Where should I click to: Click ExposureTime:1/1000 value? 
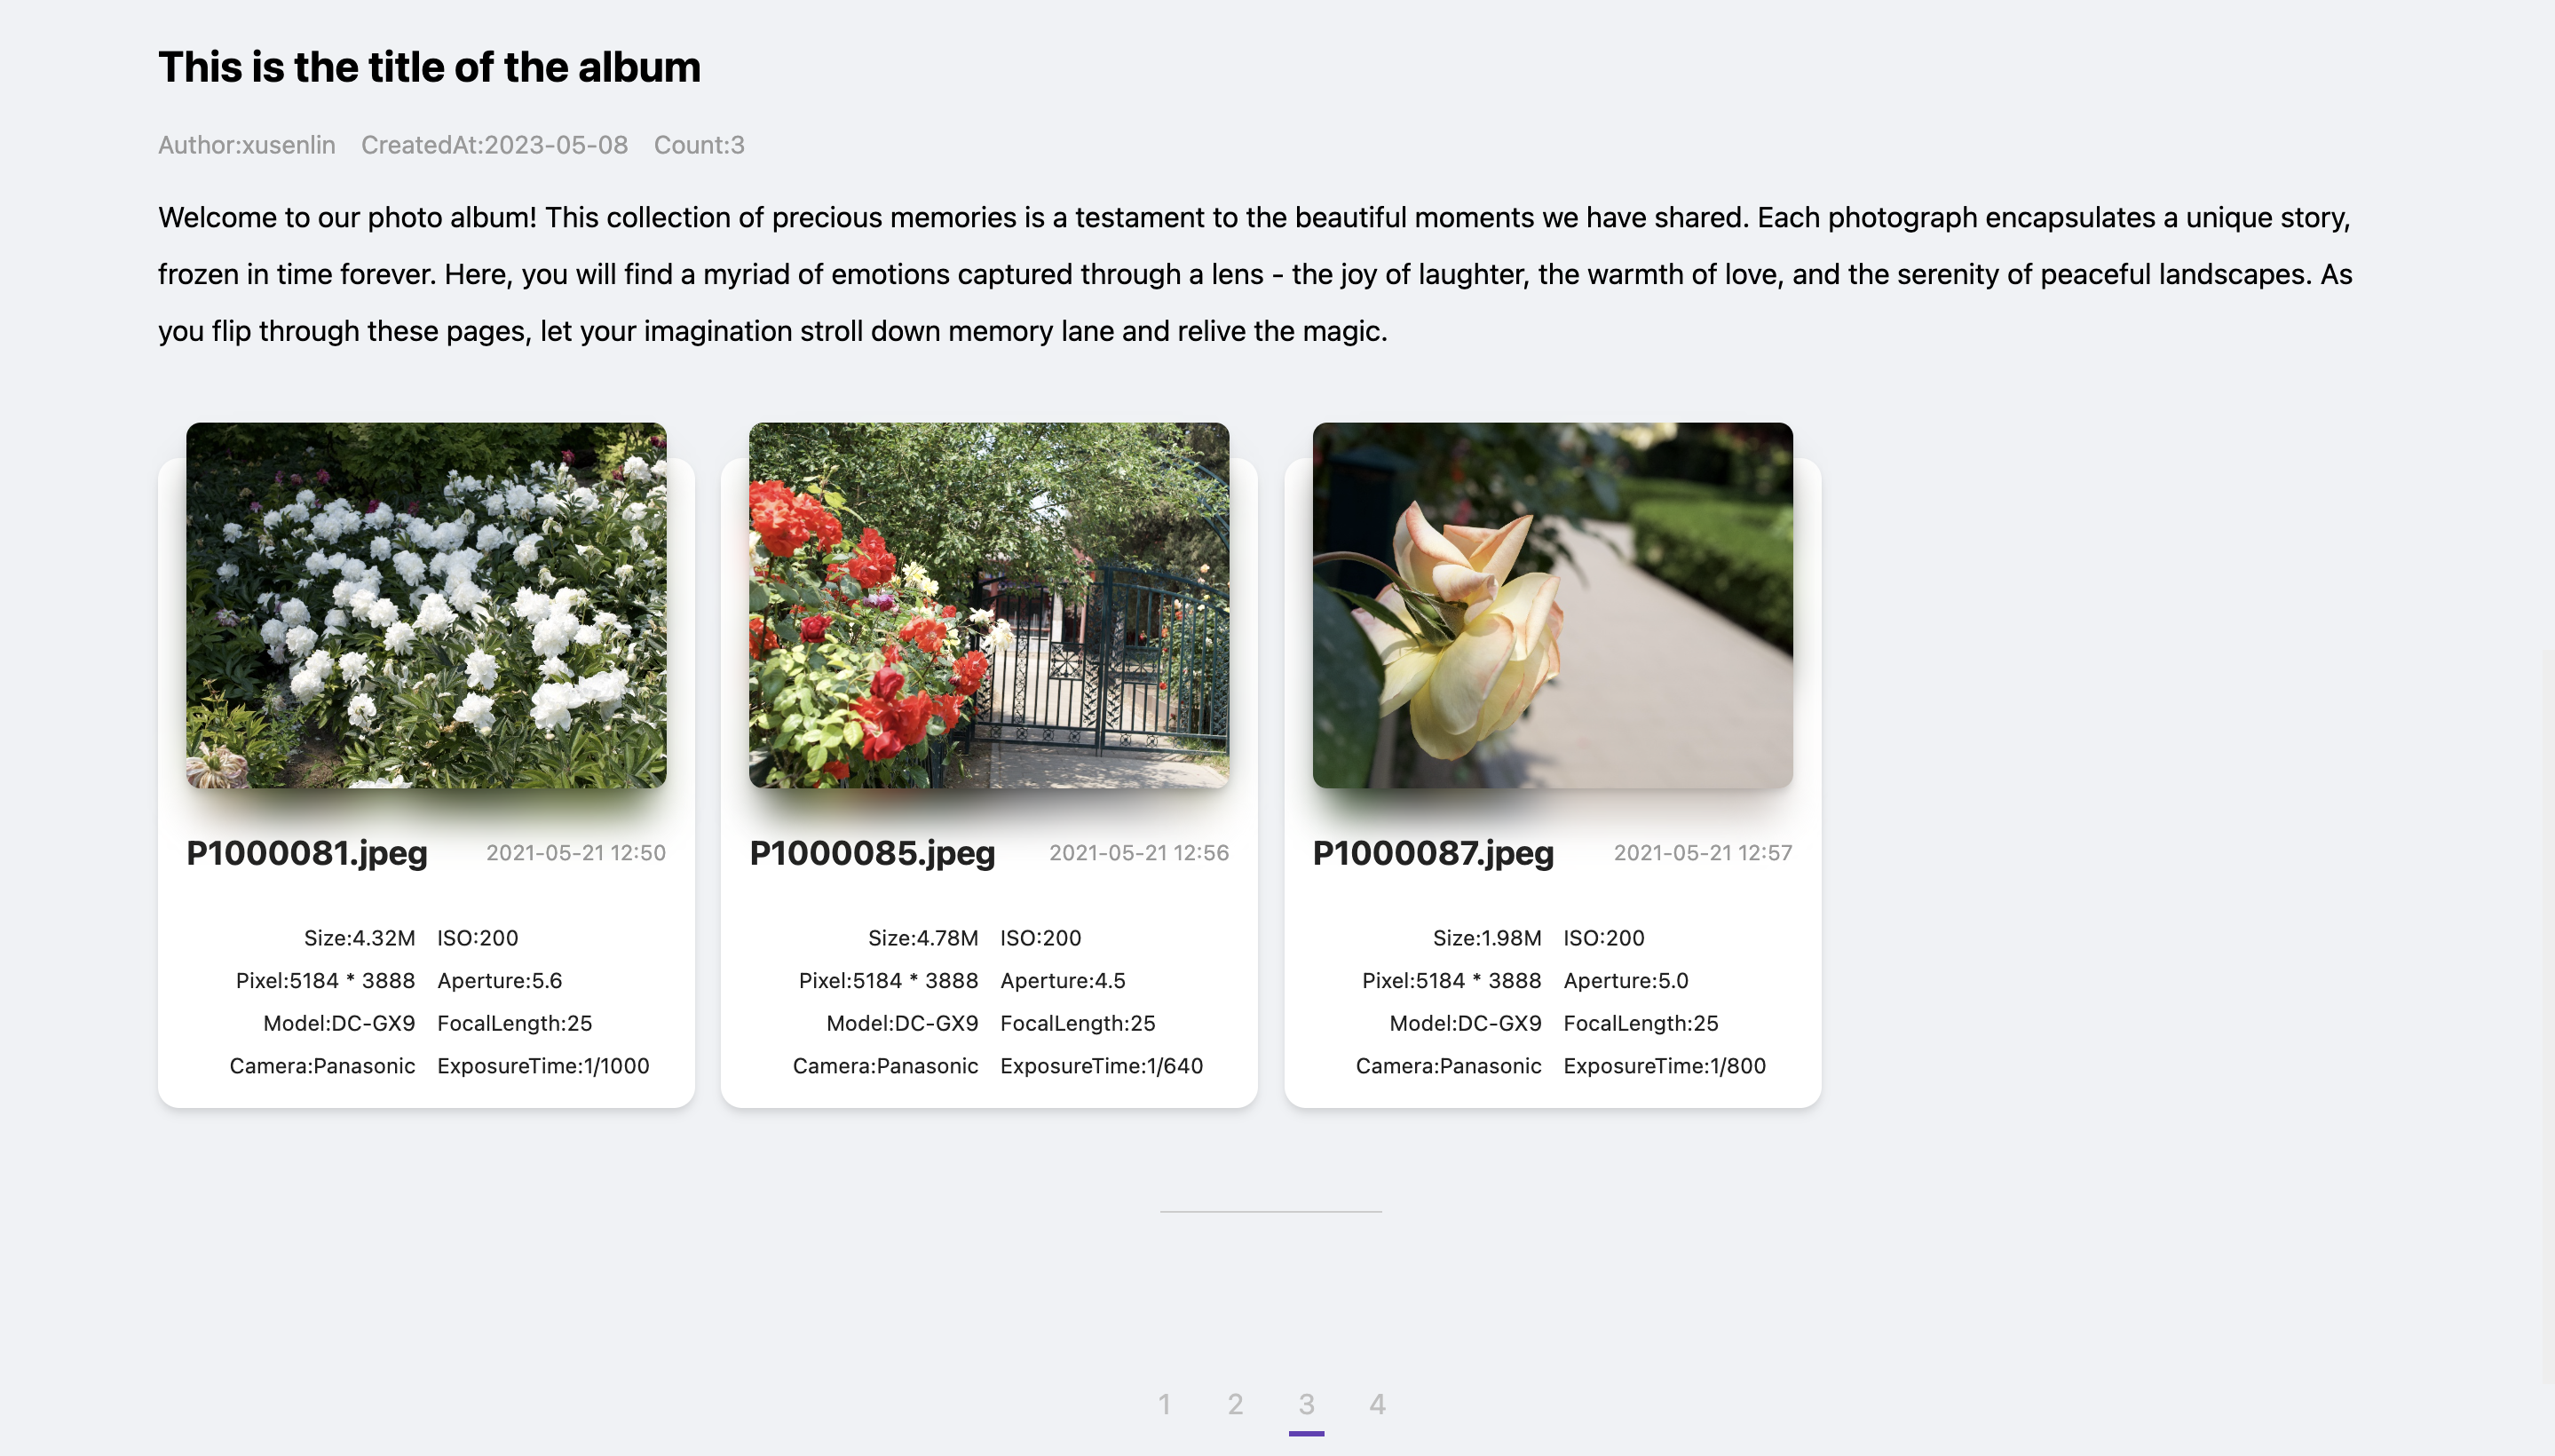click(543, 1066)
